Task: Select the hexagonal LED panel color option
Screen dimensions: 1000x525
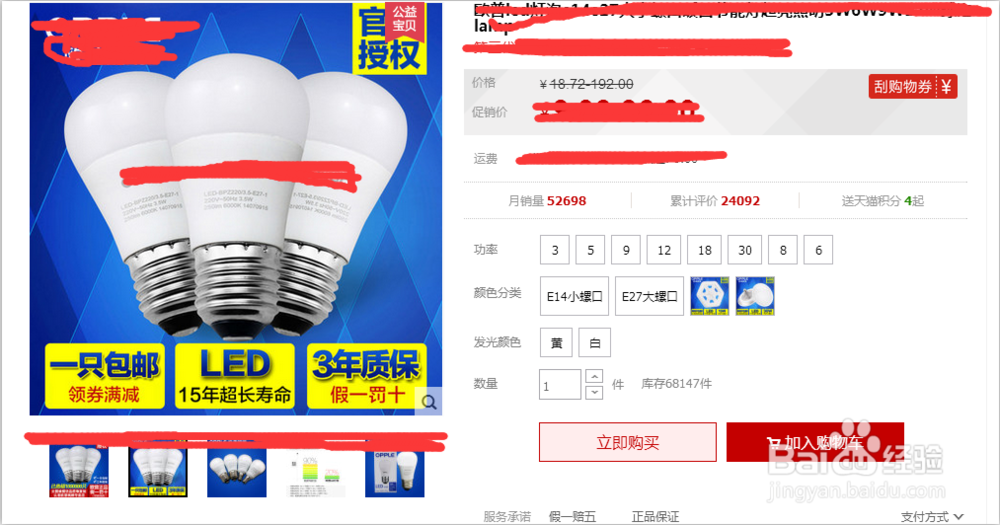Action: (x=710, y=296)
